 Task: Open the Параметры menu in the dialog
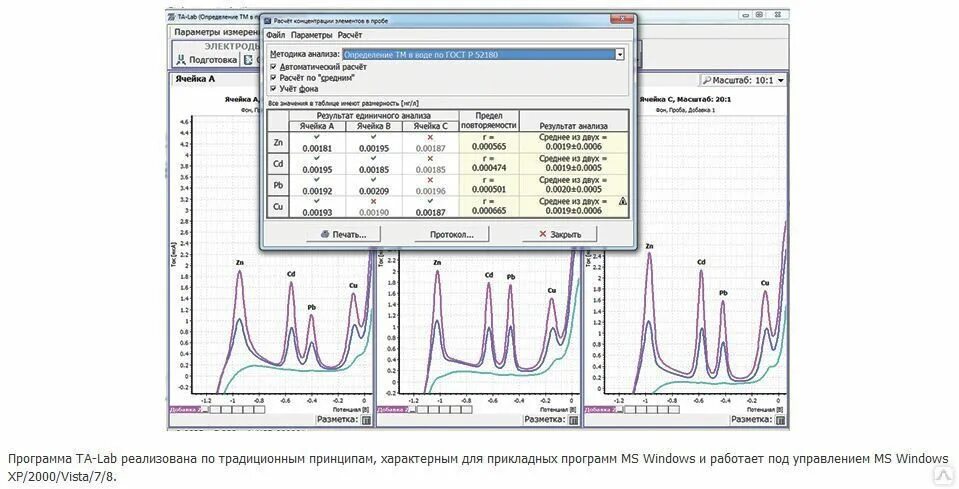[x=311, y=35]
